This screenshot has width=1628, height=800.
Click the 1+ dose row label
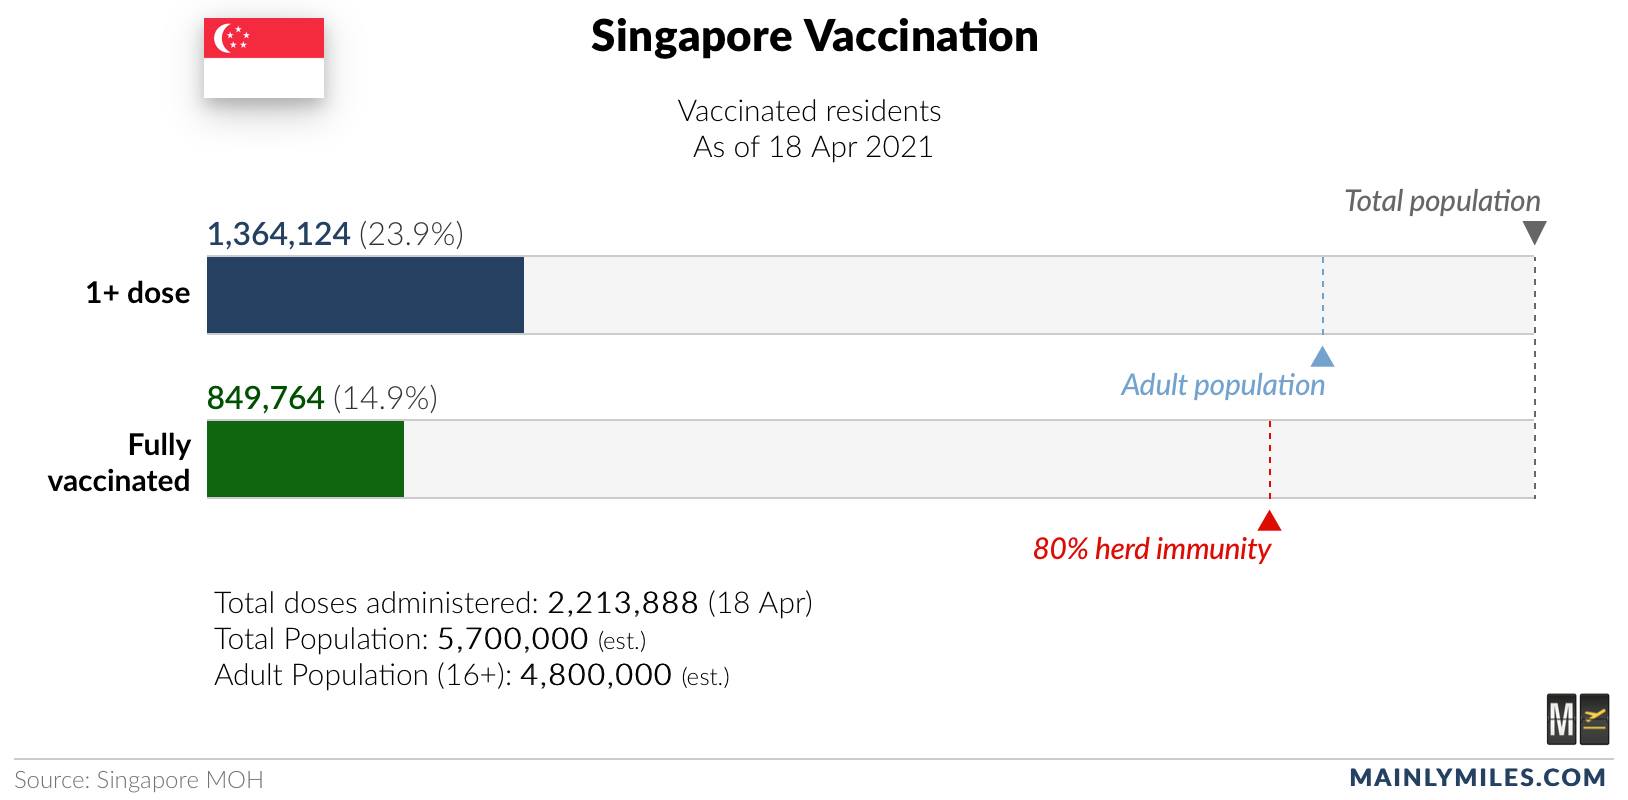[x=138, y=293]
